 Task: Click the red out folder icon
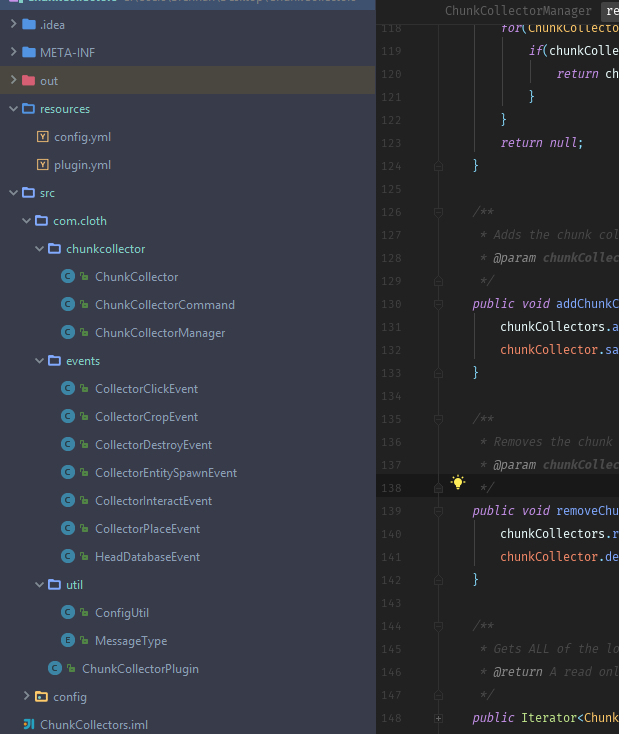[29, 80]
